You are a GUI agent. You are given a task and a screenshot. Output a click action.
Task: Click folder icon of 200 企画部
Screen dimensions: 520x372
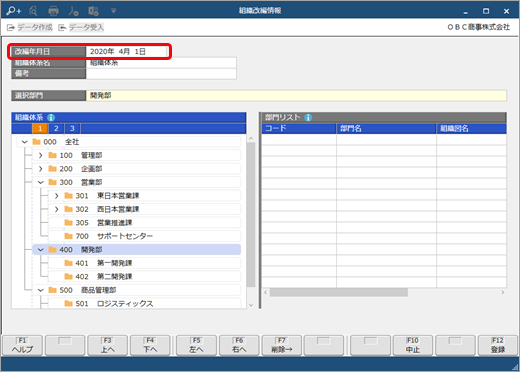pyautogui.click(x=52, y=169)
